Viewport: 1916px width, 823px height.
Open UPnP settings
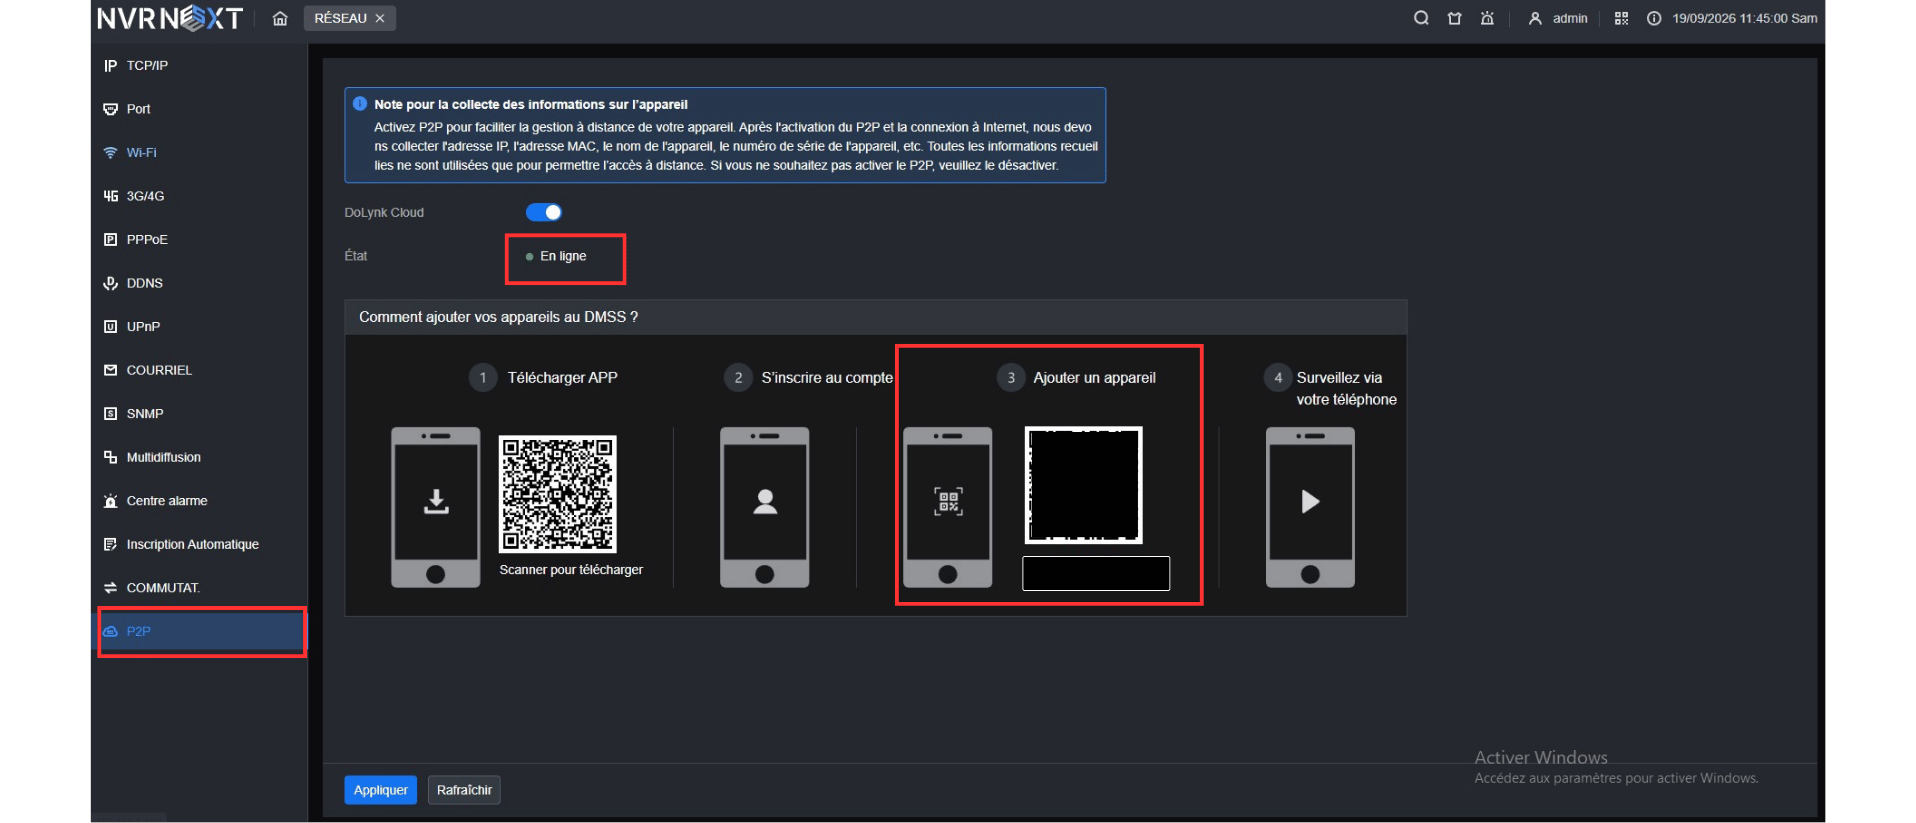click(x=200, y=326)
